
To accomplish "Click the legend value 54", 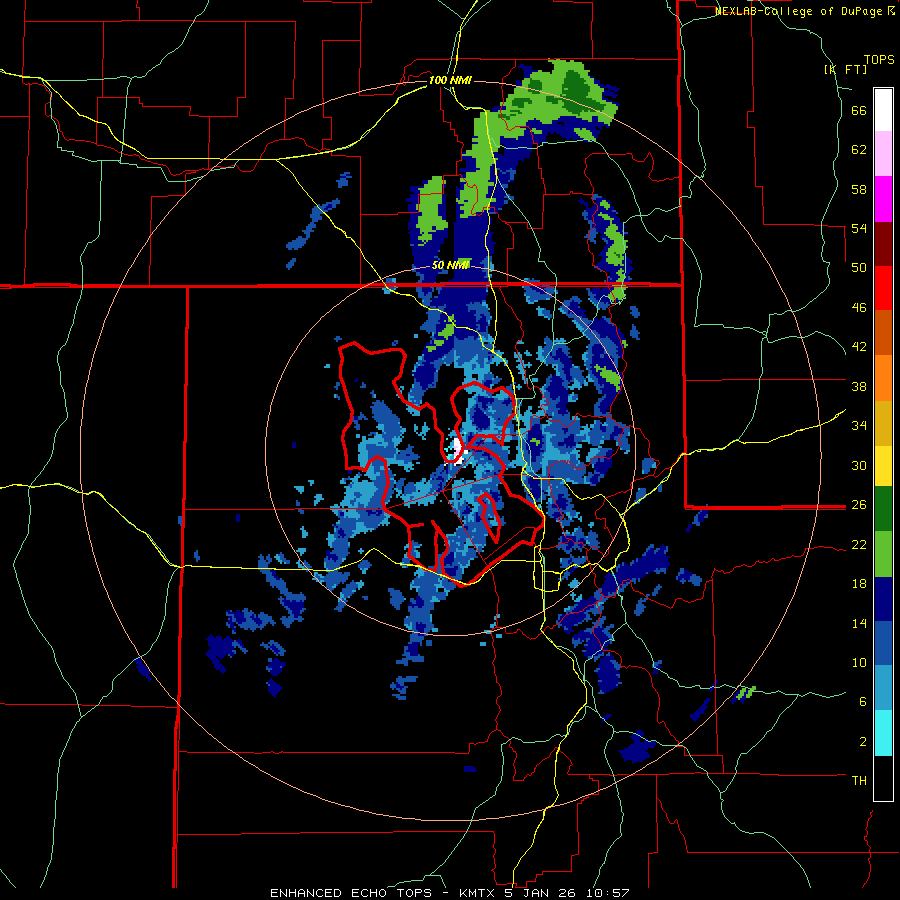I will pos(859,228).
